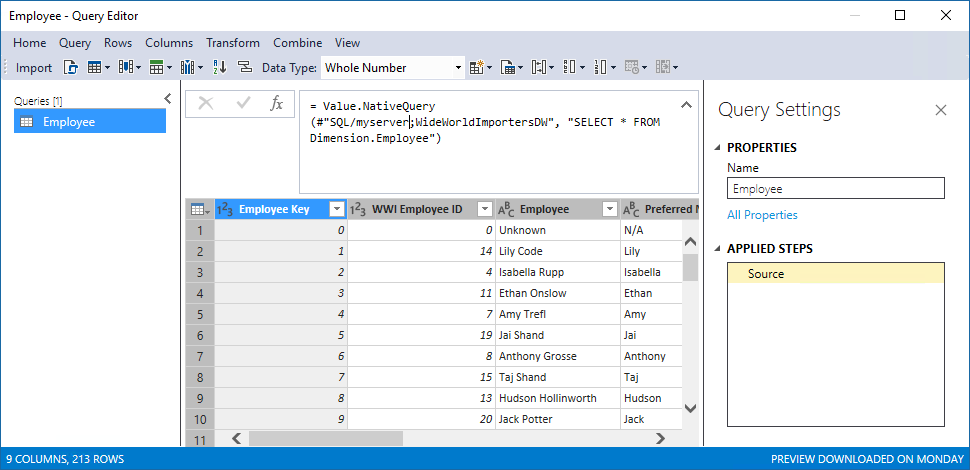
Task: Collapse the APPLIED STEPS section
Action: coord(718,249)
